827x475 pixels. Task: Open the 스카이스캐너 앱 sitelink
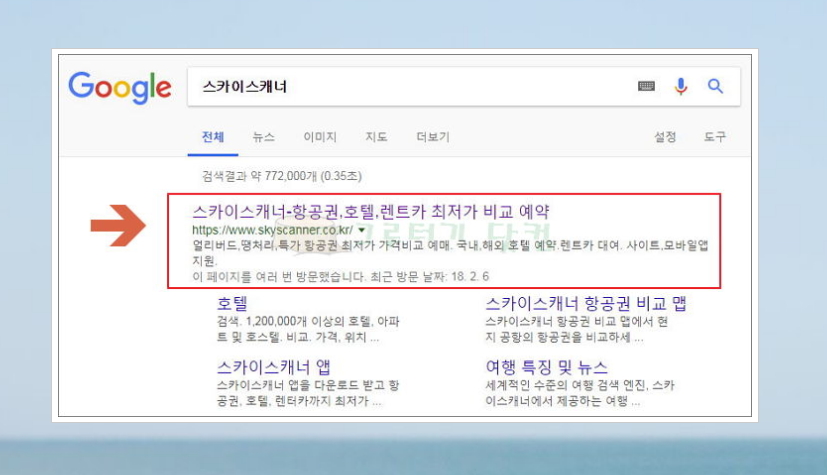coord(274,366)
